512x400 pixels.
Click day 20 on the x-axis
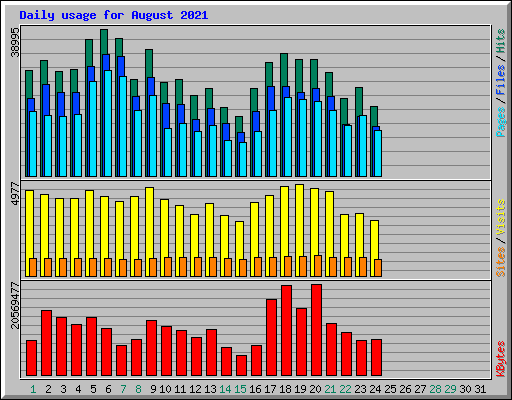click(x=315, y=389)
